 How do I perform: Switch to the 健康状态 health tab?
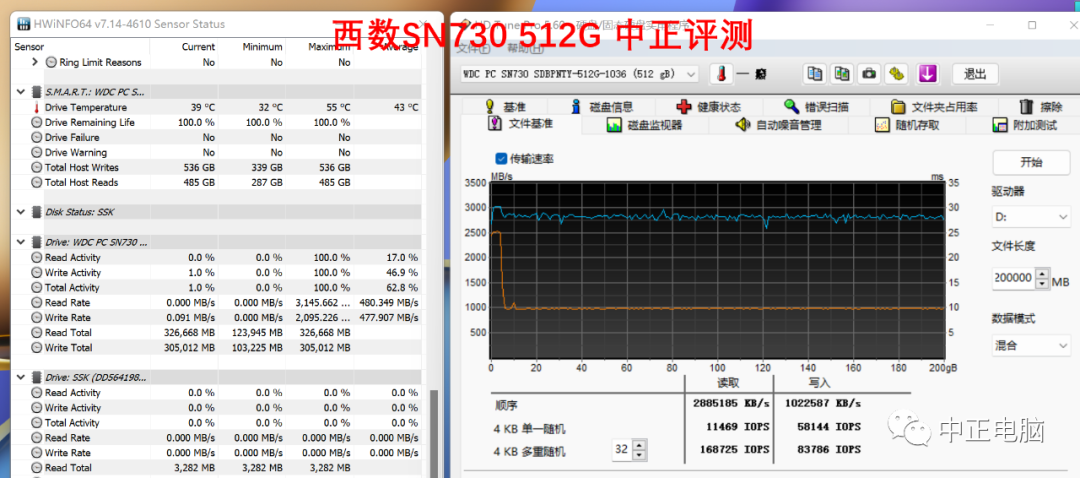pos(709,107)
